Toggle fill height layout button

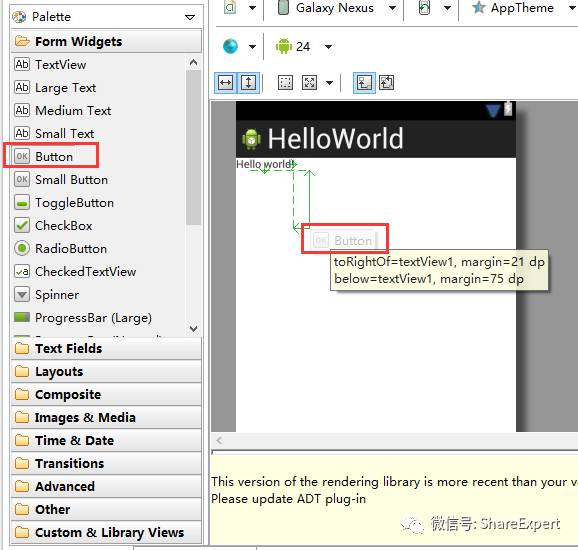pyautogui.click(x=249, y=83)
